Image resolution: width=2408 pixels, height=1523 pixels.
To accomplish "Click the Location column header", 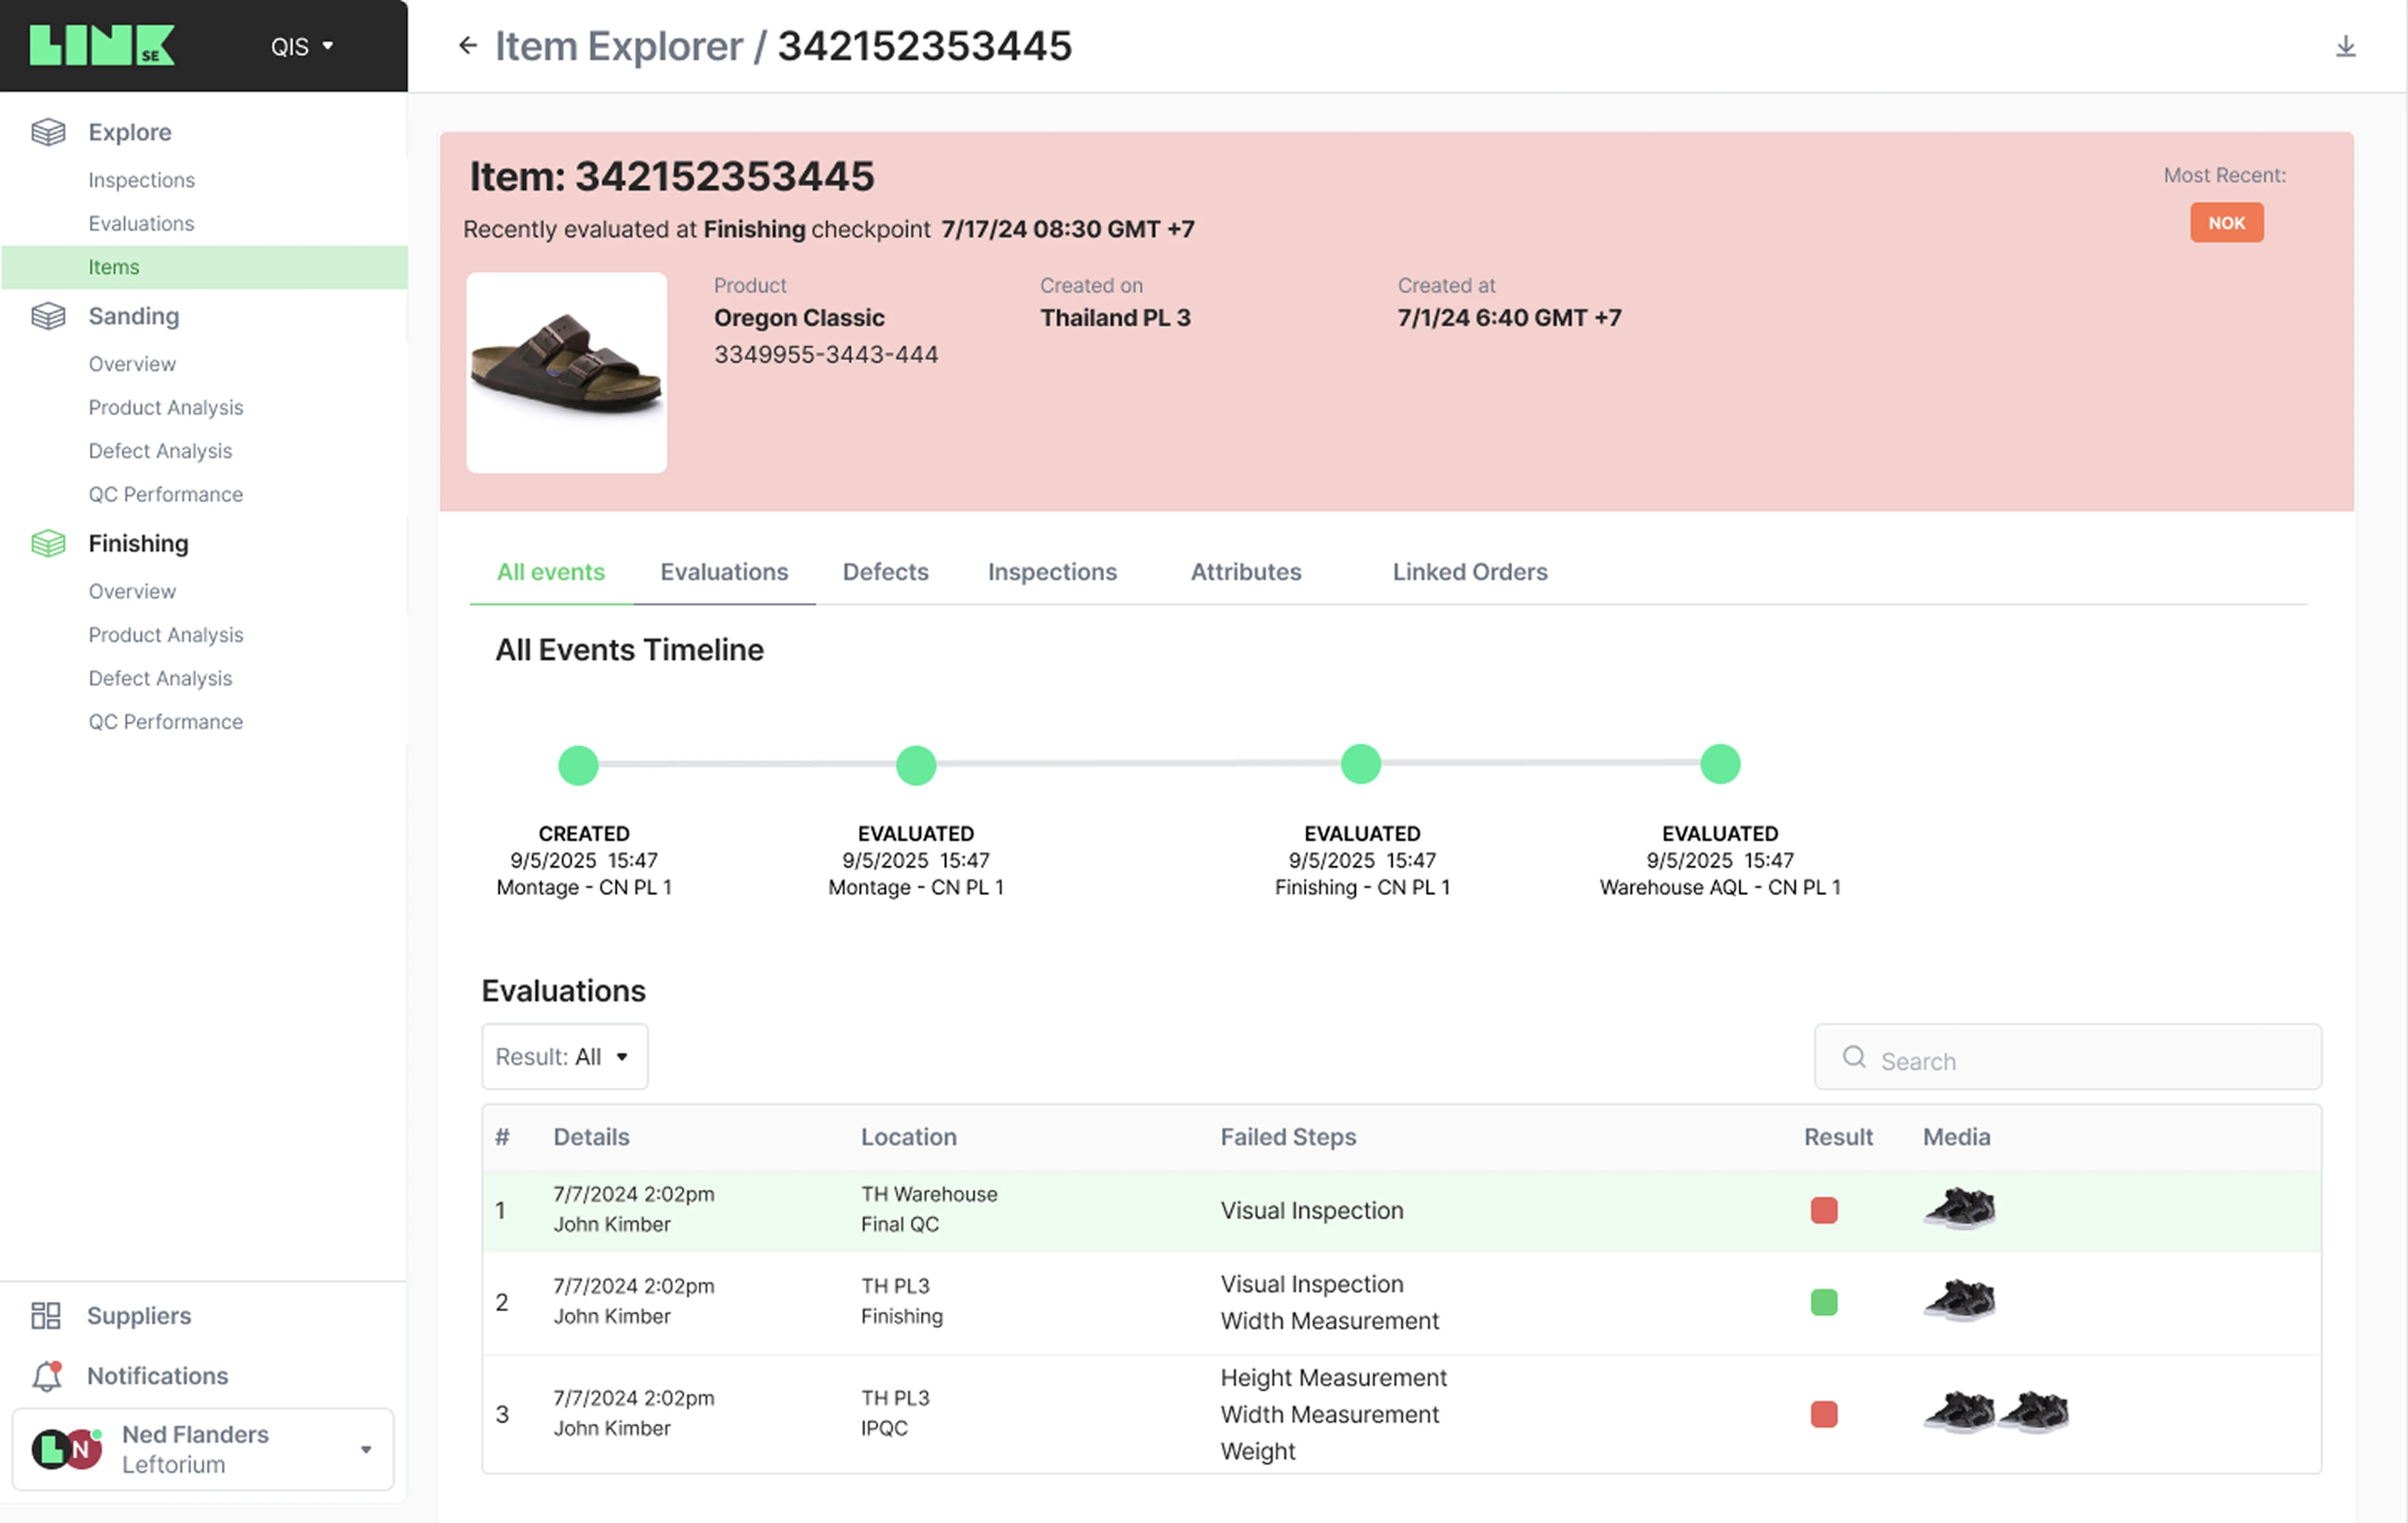I will [x=909, y=1137].
